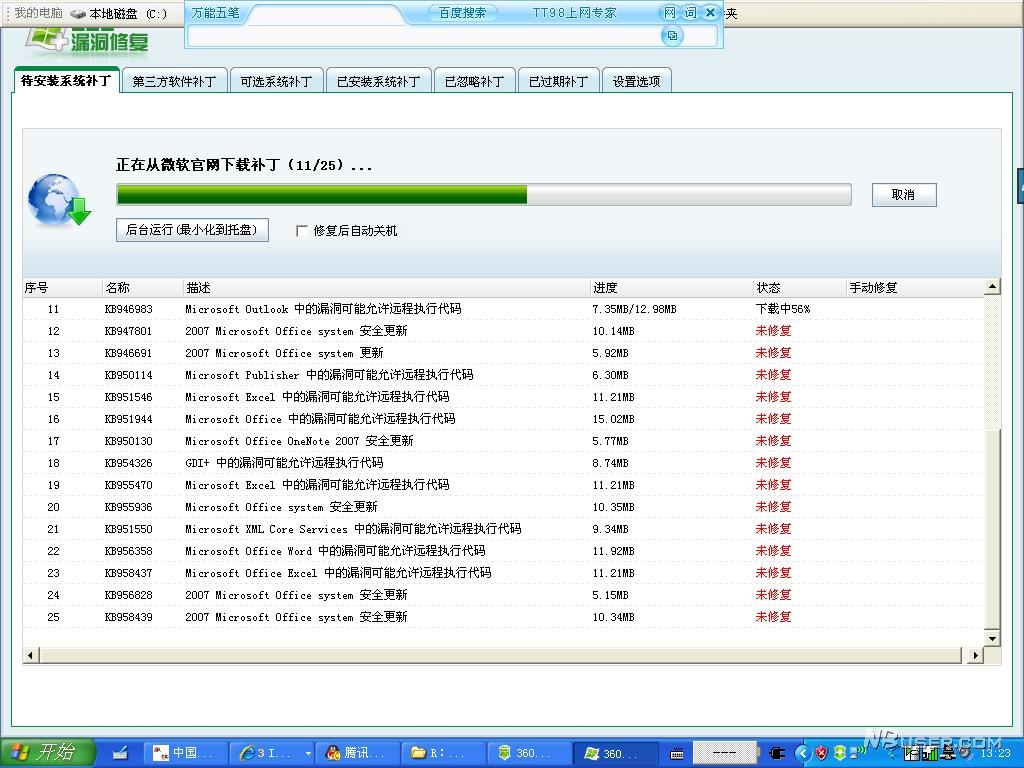1024x768 pixels.
Task: Click the power plug tray icon
Action: point(778,753)
